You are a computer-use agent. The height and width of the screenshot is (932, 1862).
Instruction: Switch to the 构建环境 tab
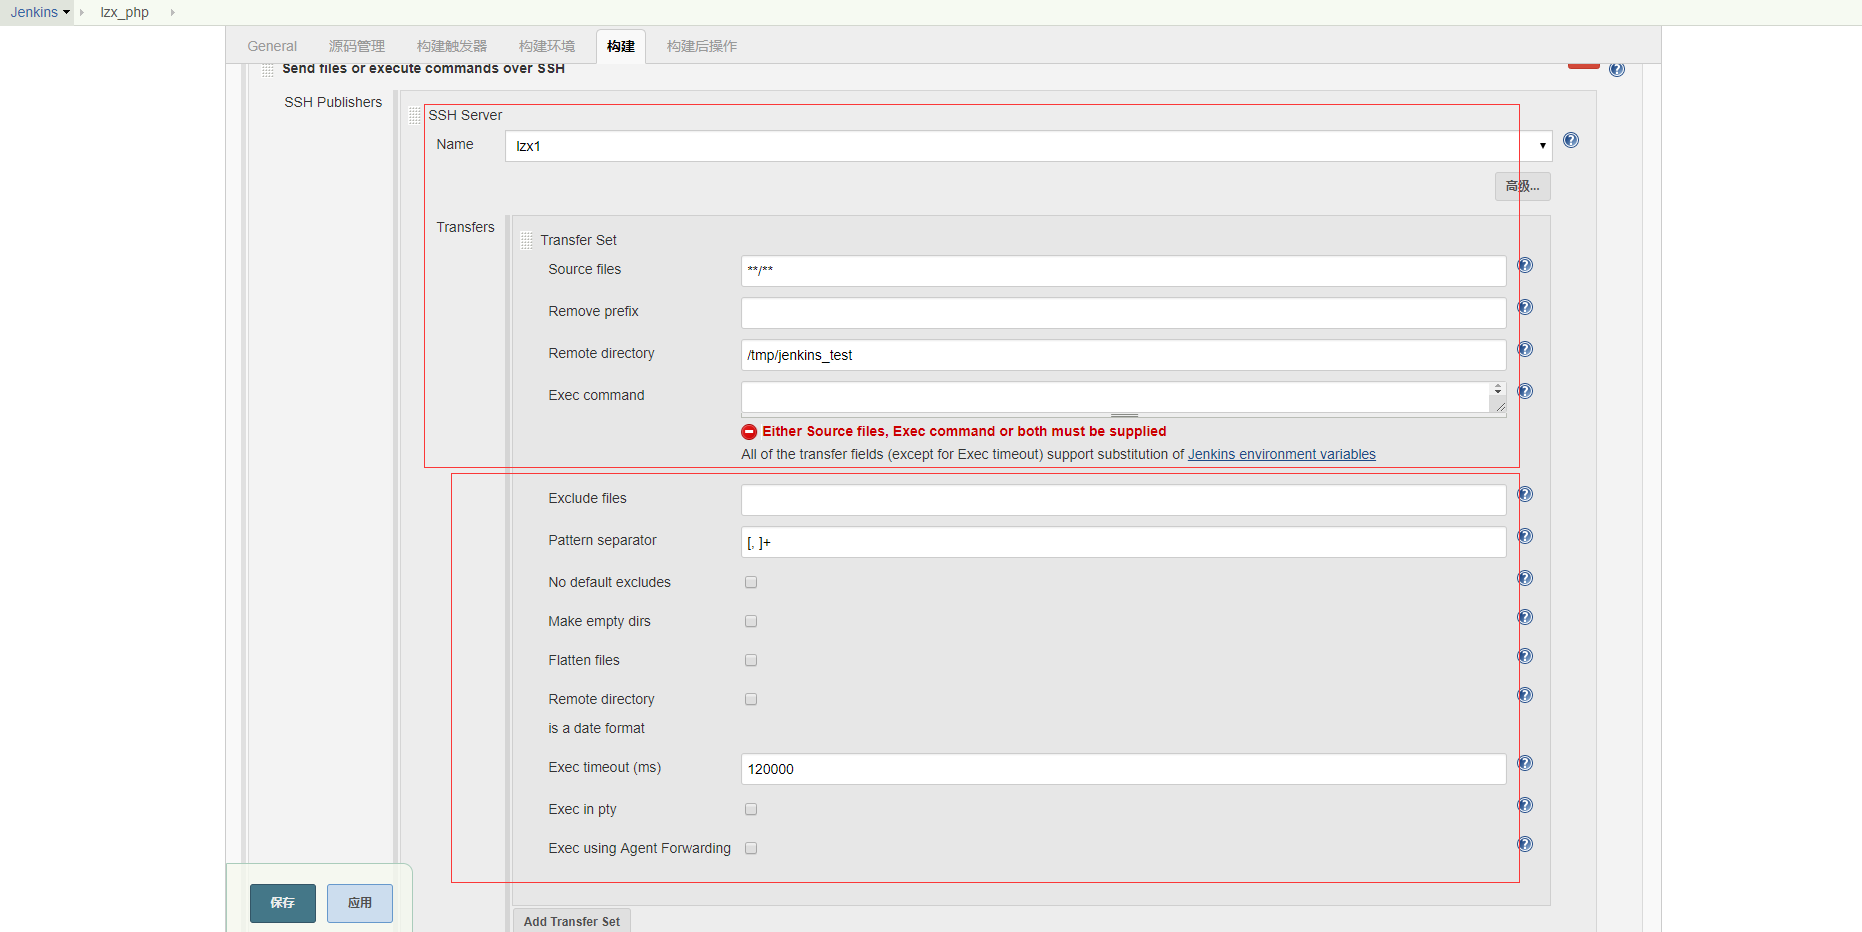(x=547, y=46)
